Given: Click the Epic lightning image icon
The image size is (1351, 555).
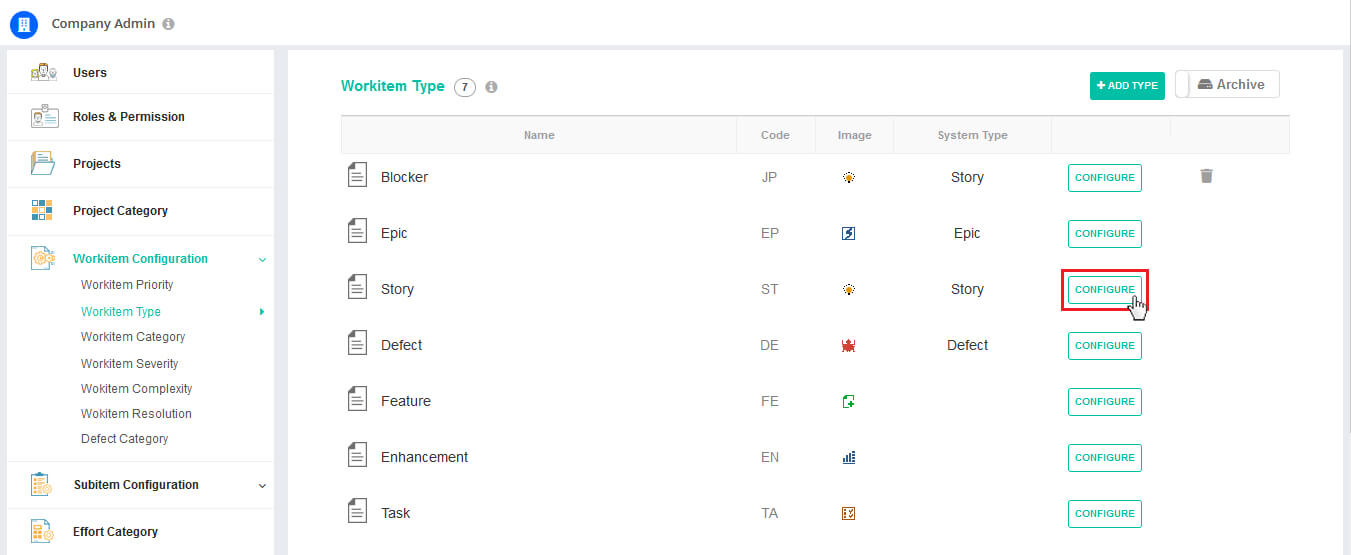Looking at the screenshot, I should [848, 234].
